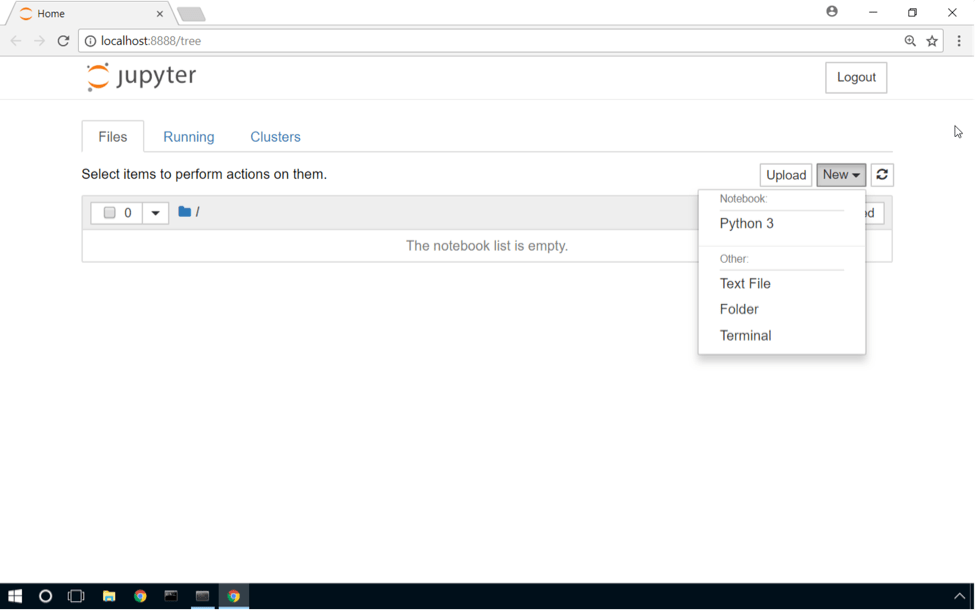Image resolution: width=975 pixels, height=610 pixels.
Task: Open the Windows Start menu
Action: (15, 596)
